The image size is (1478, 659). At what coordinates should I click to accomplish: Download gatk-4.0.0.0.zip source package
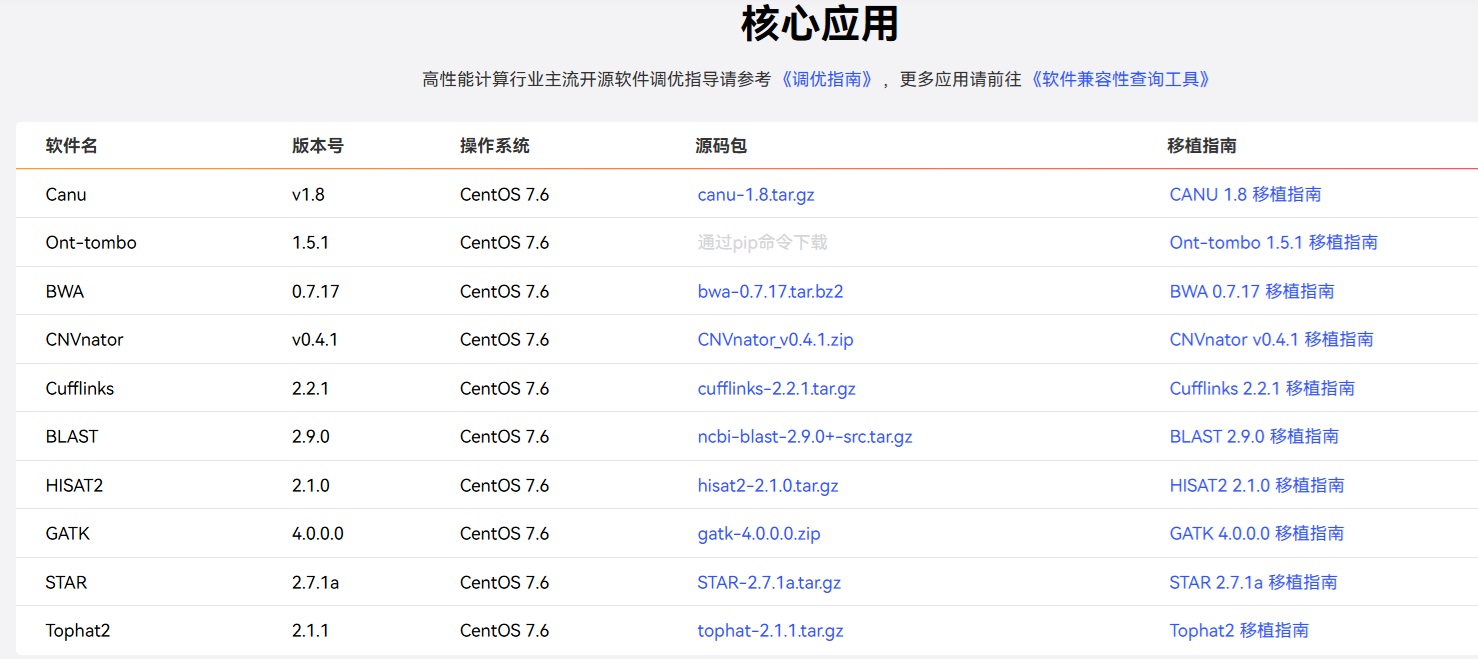[x=759, y=534]
